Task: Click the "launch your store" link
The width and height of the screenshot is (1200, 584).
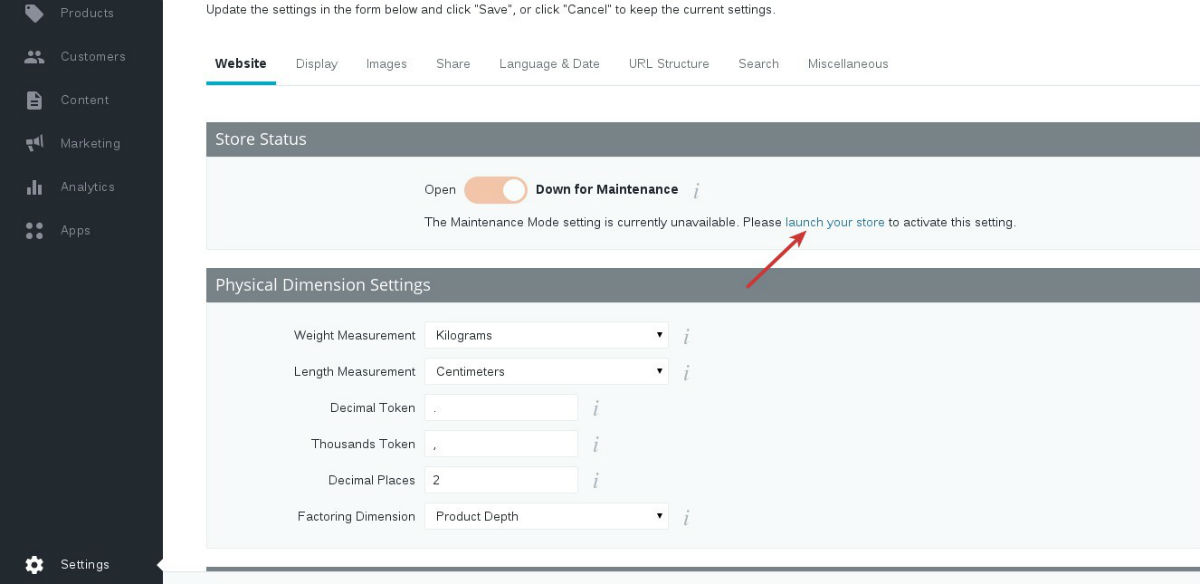Action: tap(835, 222)
